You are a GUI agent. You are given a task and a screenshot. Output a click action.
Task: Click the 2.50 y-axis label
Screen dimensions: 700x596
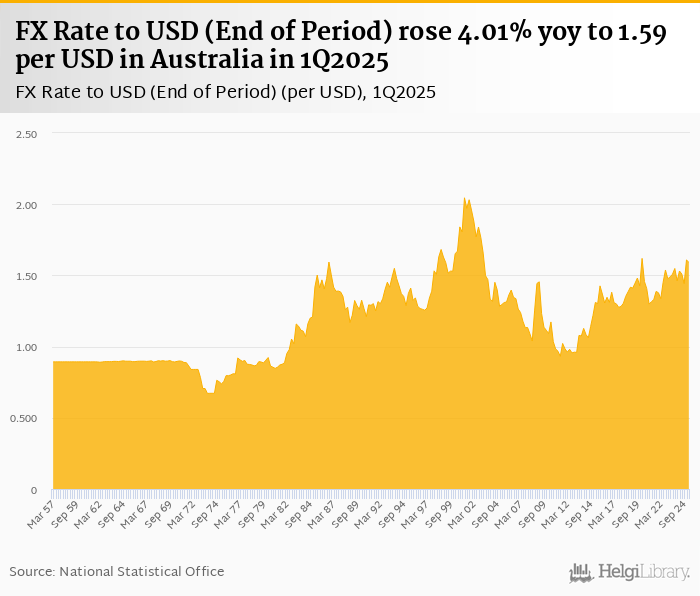[25, 133]
